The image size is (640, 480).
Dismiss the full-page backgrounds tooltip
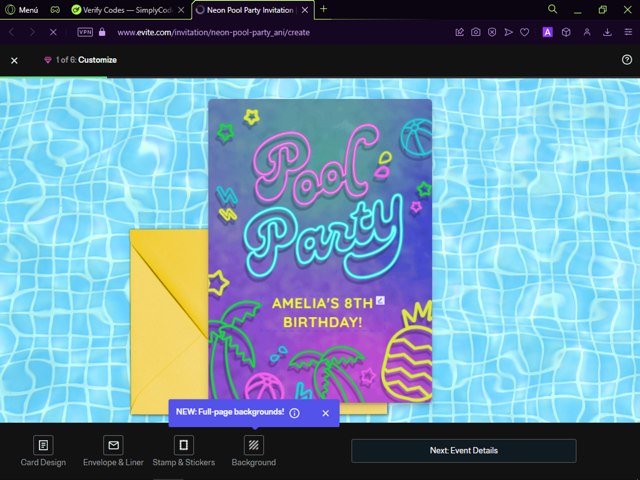click(x=325, y=412)
